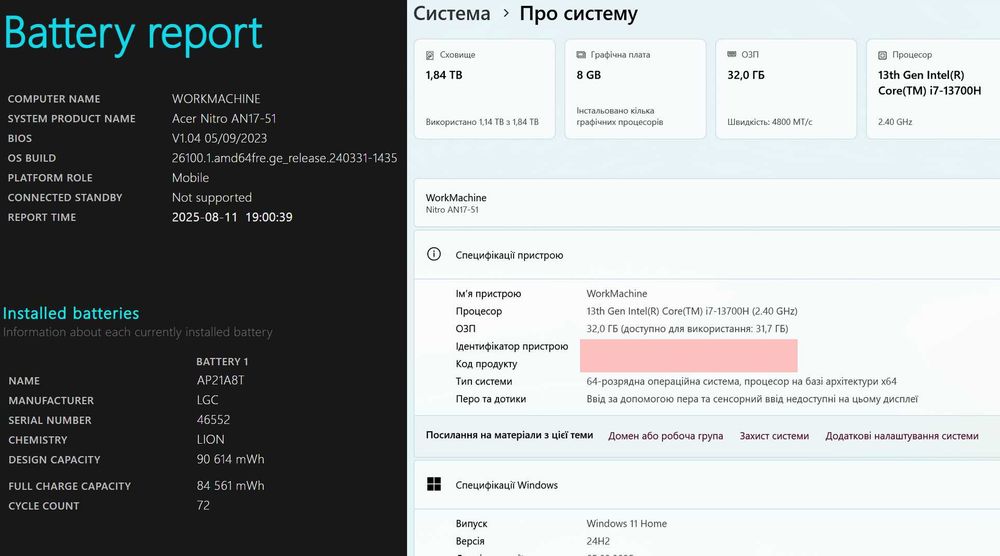
Task: Open the Сховище 1,84 ТВ card
Action: pyautogui.click(x=485, y=89)
